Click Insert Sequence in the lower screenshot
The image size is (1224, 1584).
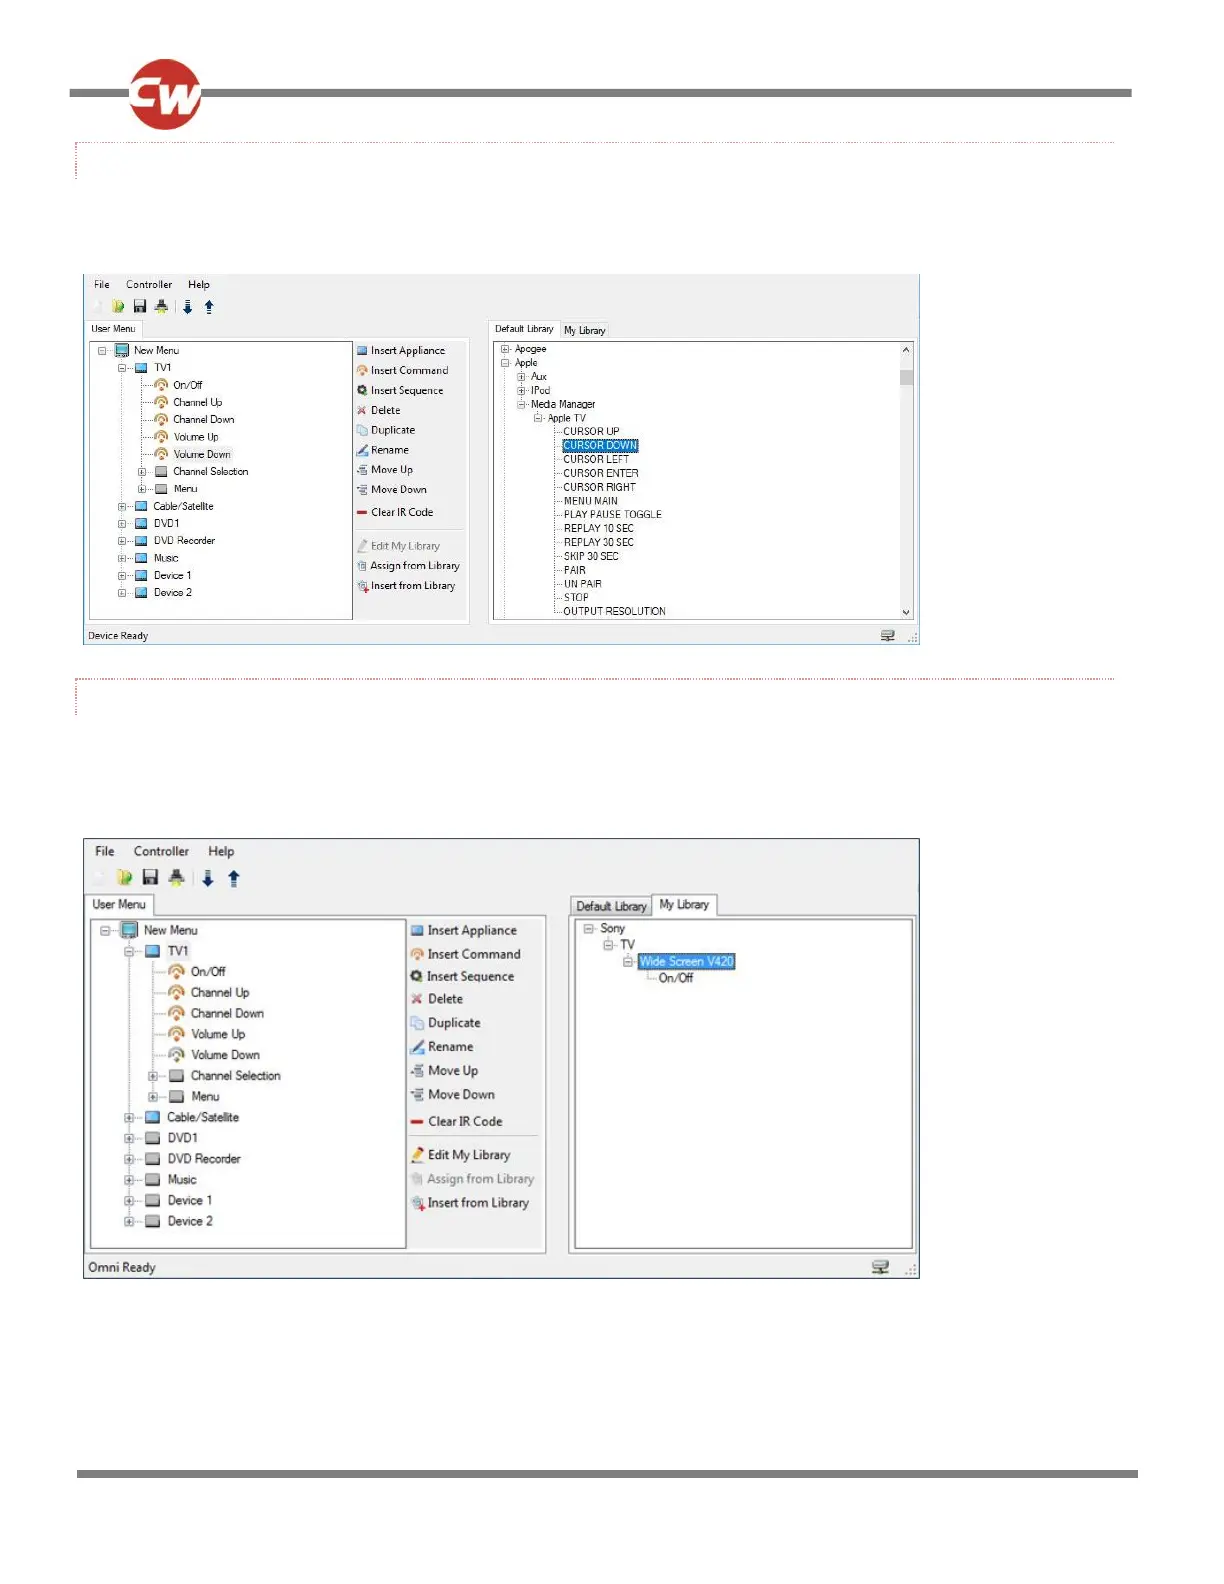[x=462, y=976]
